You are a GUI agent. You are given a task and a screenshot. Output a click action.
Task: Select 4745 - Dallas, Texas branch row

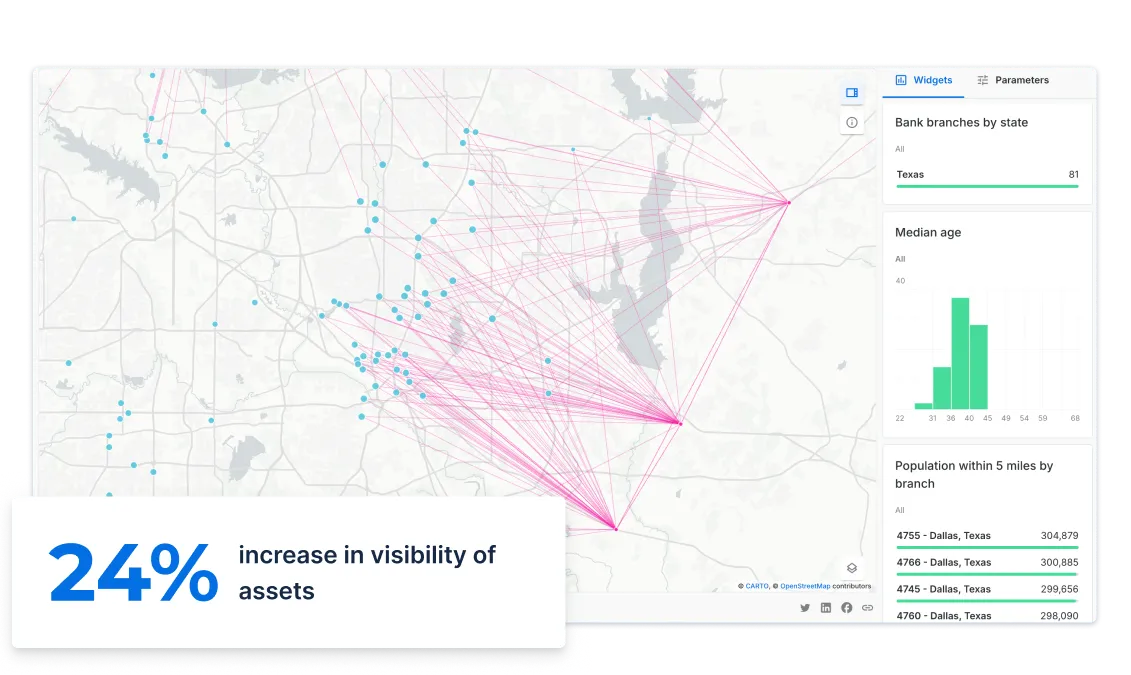(987, 590)
